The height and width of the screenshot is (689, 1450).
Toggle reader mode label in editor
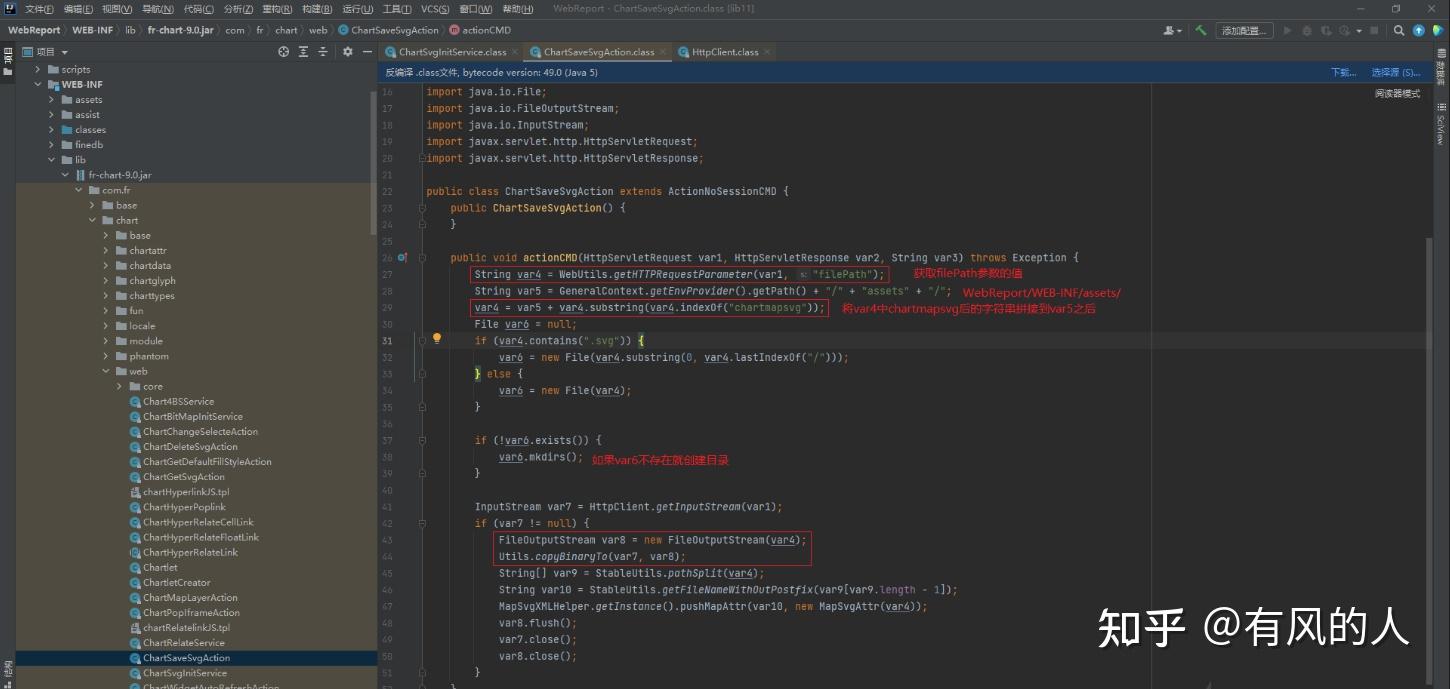[x=1397, y=94]
